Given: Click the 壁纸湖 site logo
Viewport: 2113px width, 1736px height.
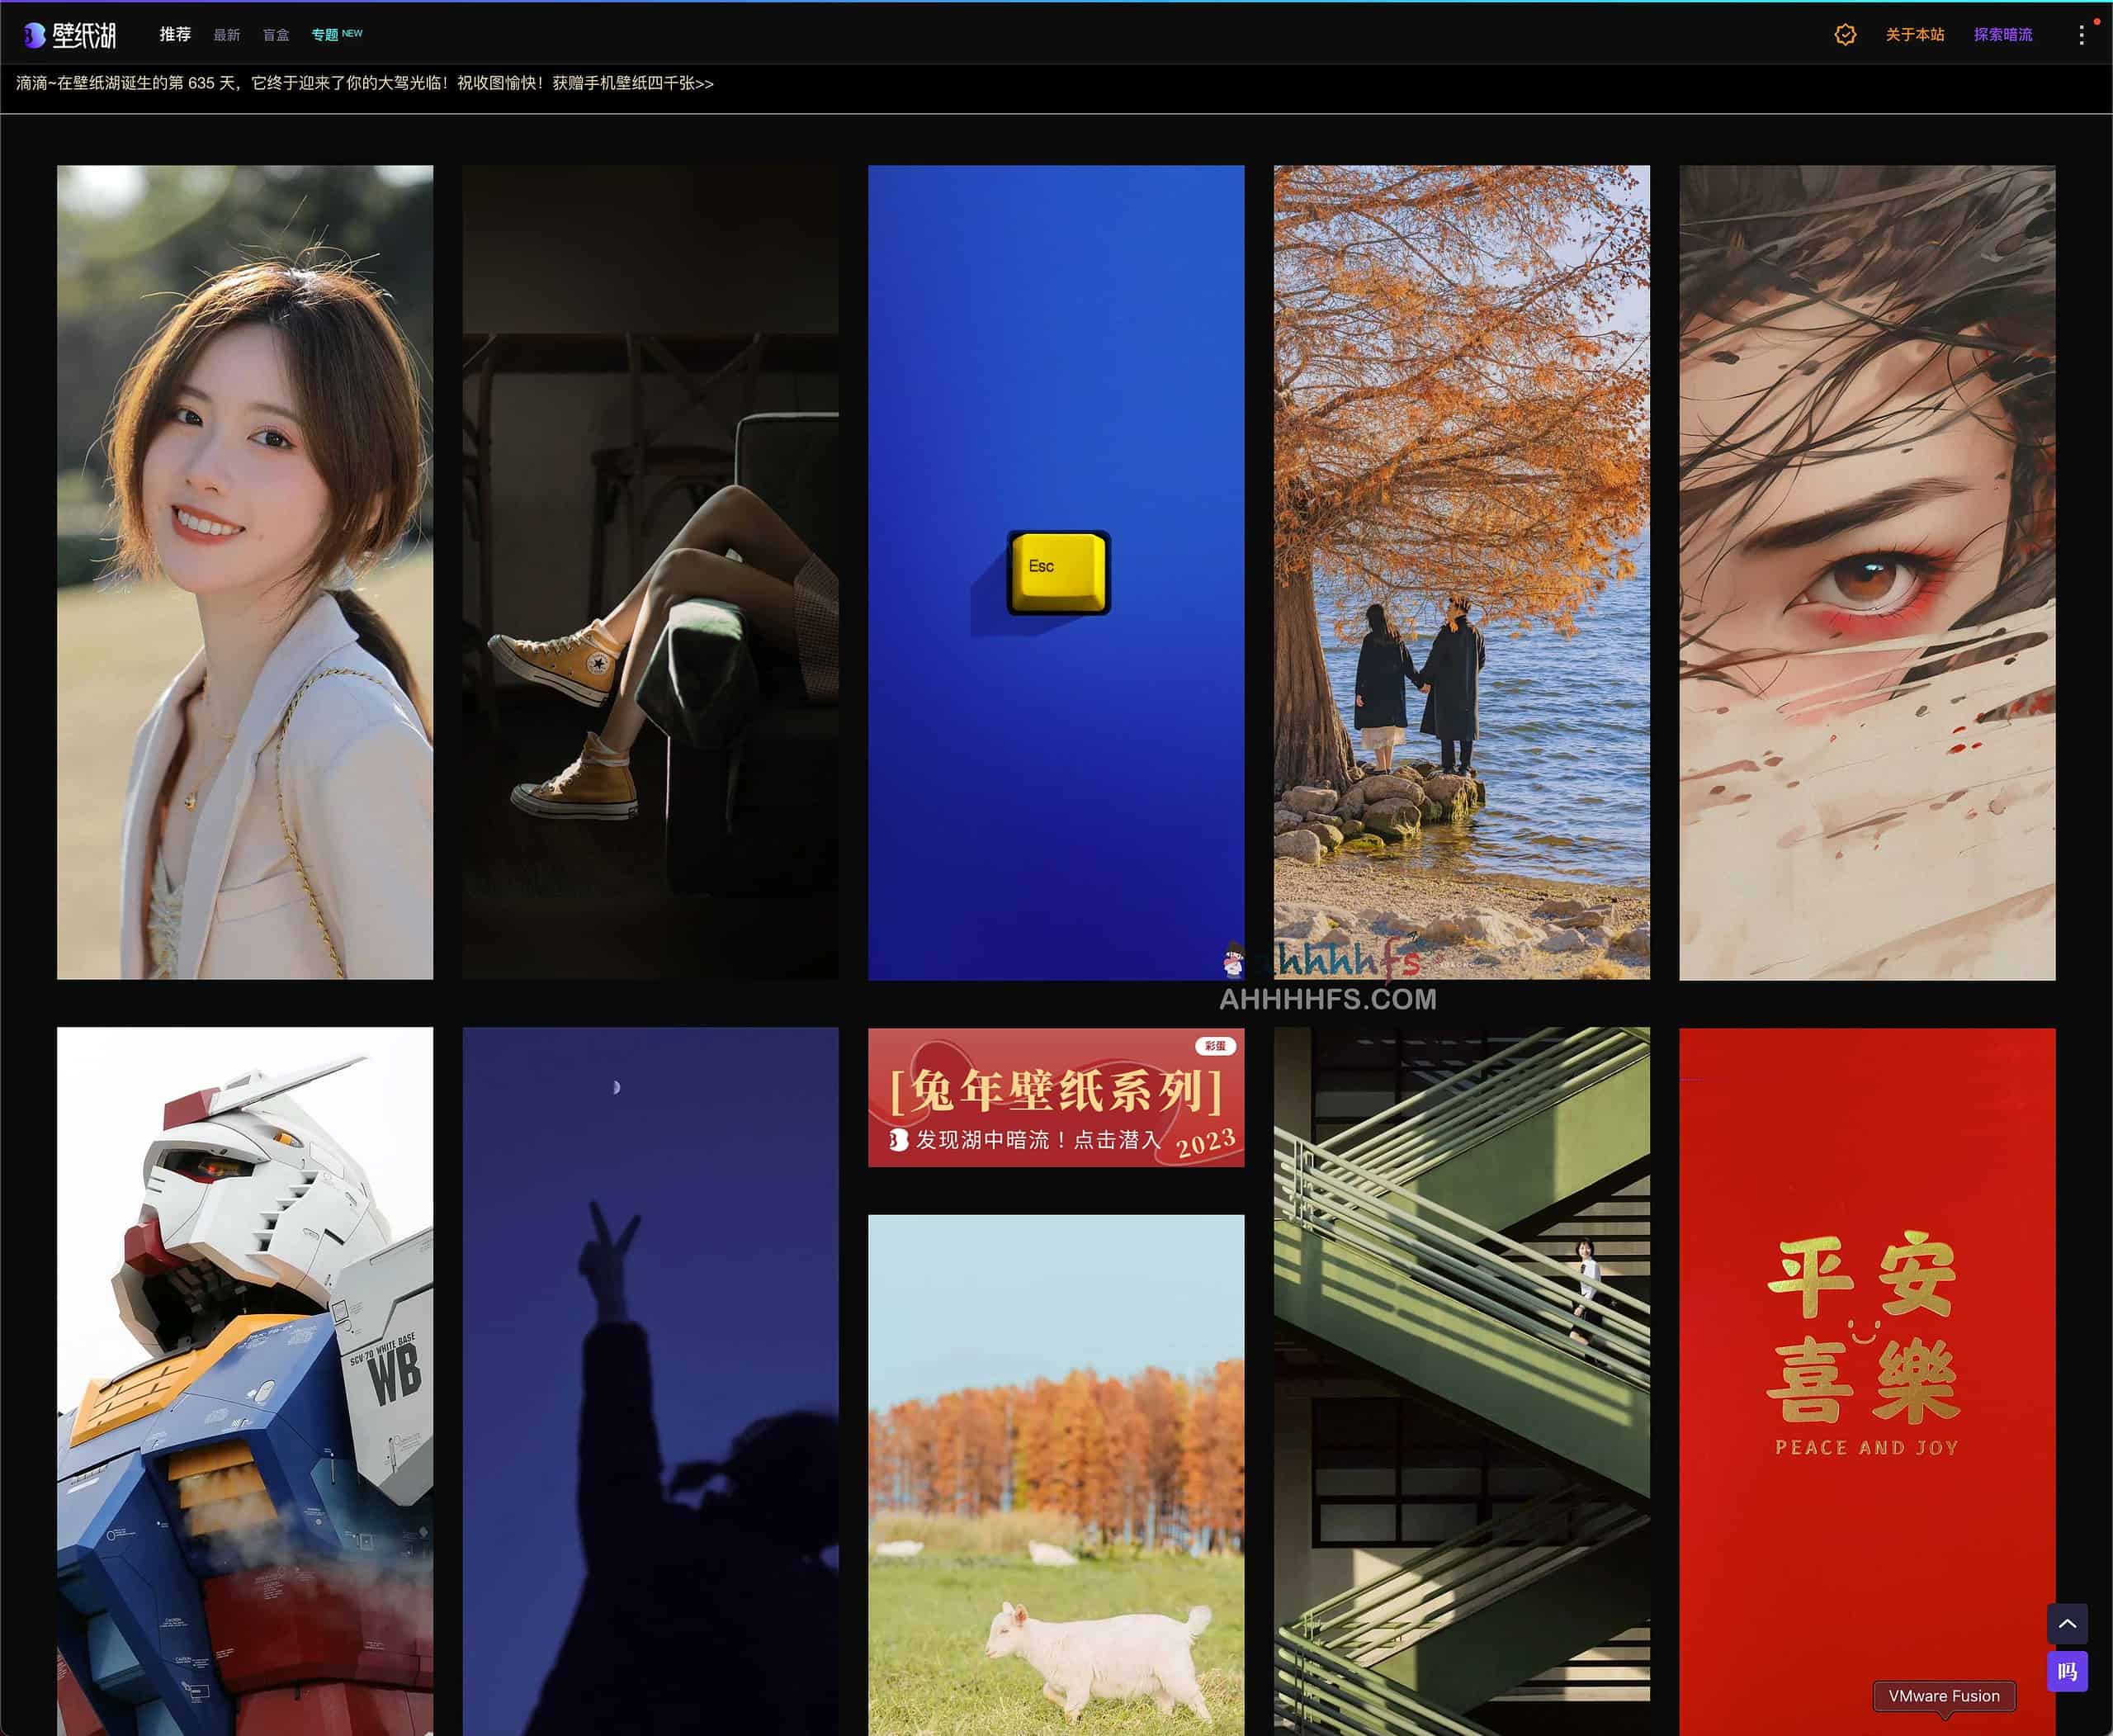Looking at the screenshot, I should [x=70, y=35].
